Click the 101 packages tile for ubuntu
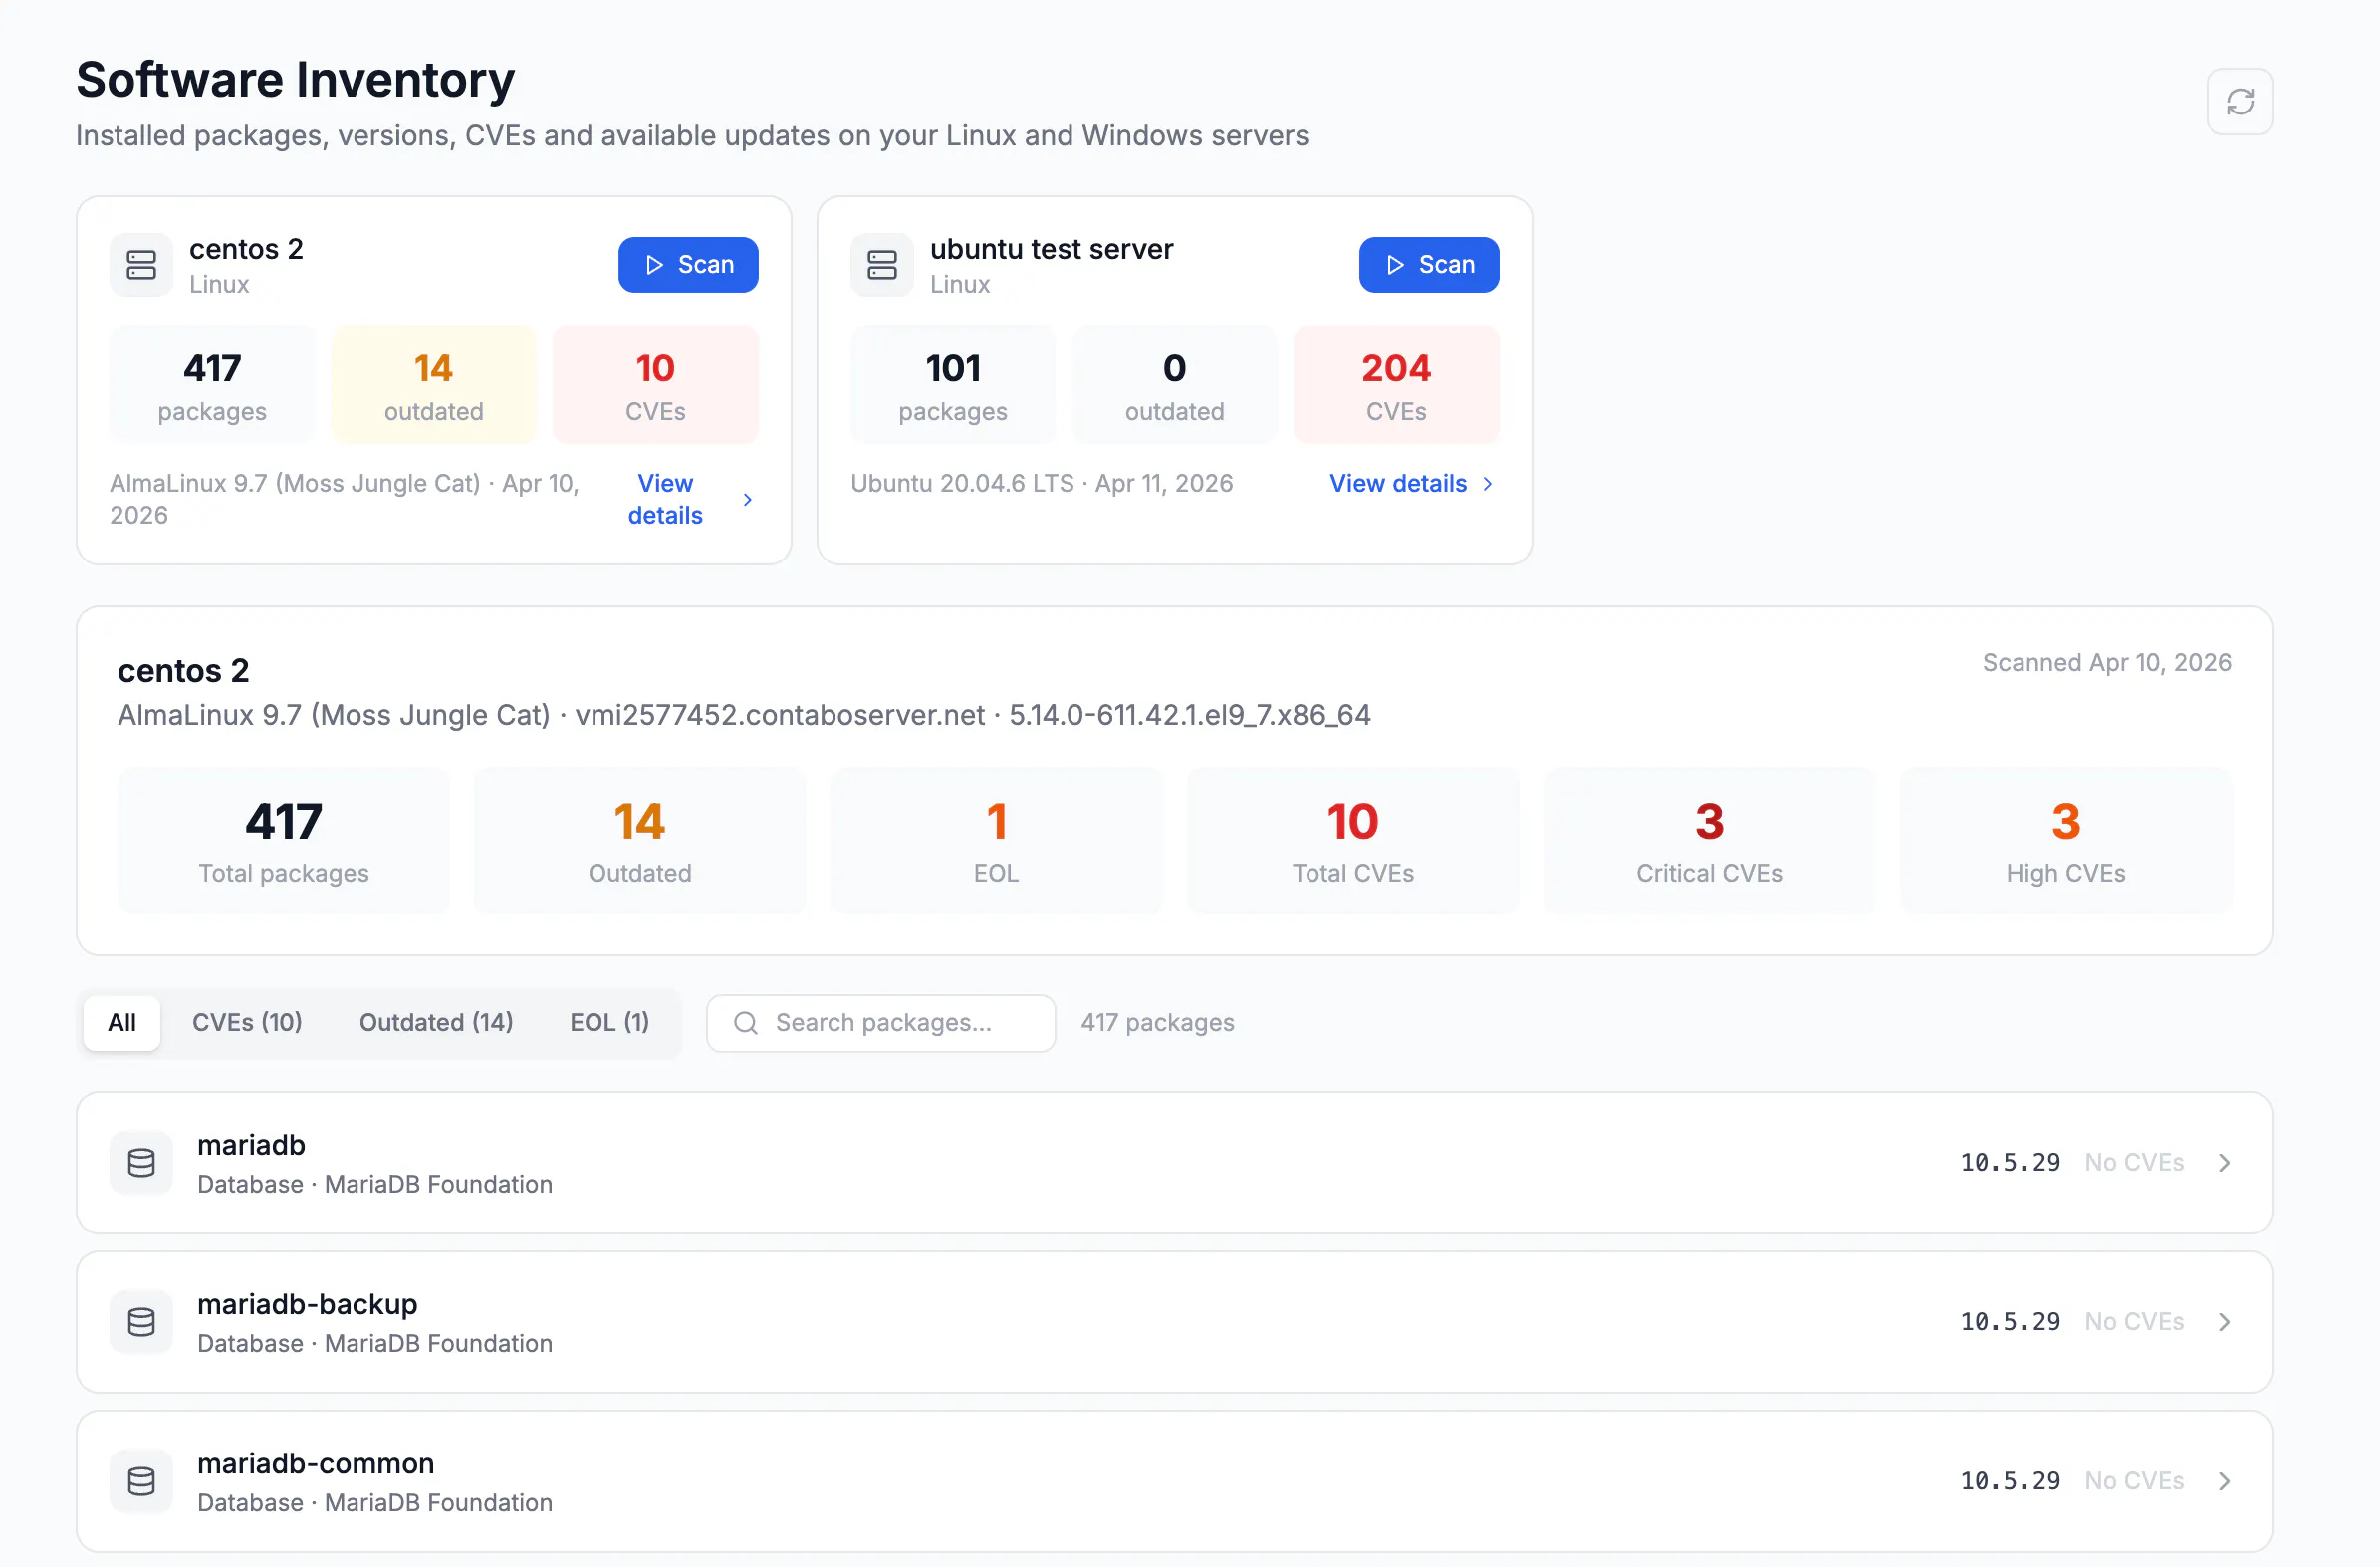The width and height of the screenshot is (2380, 1567). point(952,384)
